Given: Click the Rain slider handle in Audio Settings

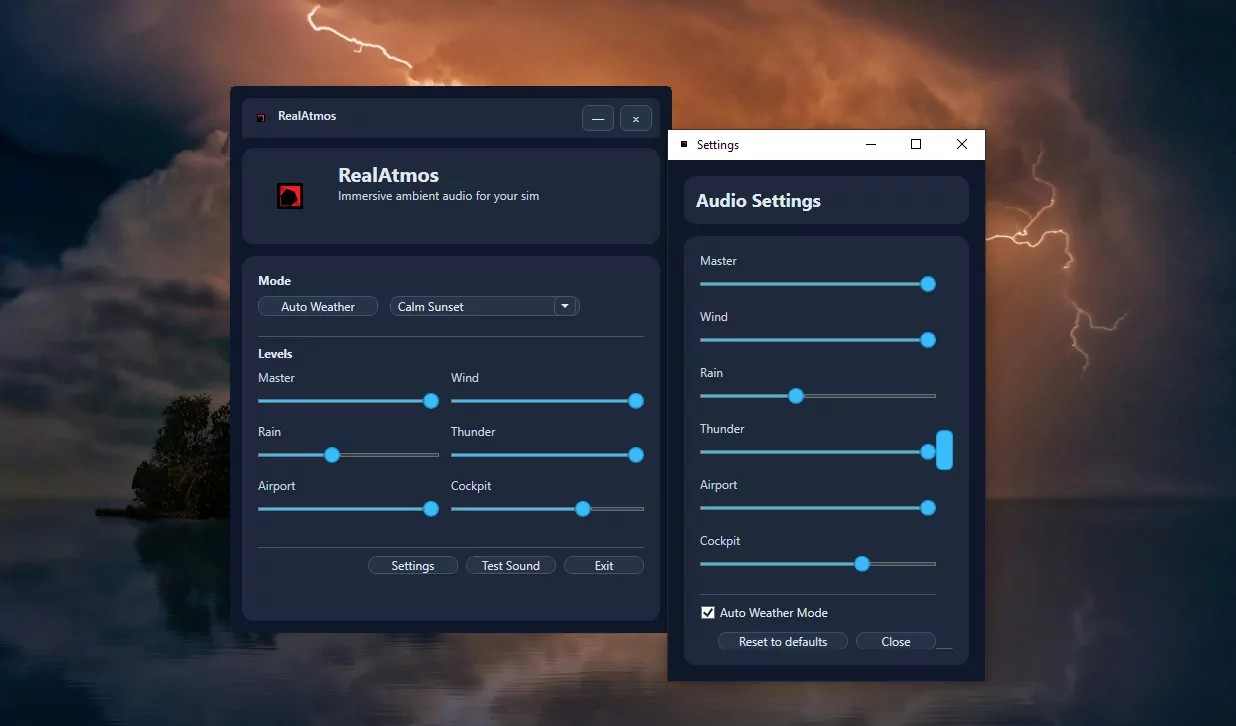Looking at the screenshot, I should coord(796,396).
